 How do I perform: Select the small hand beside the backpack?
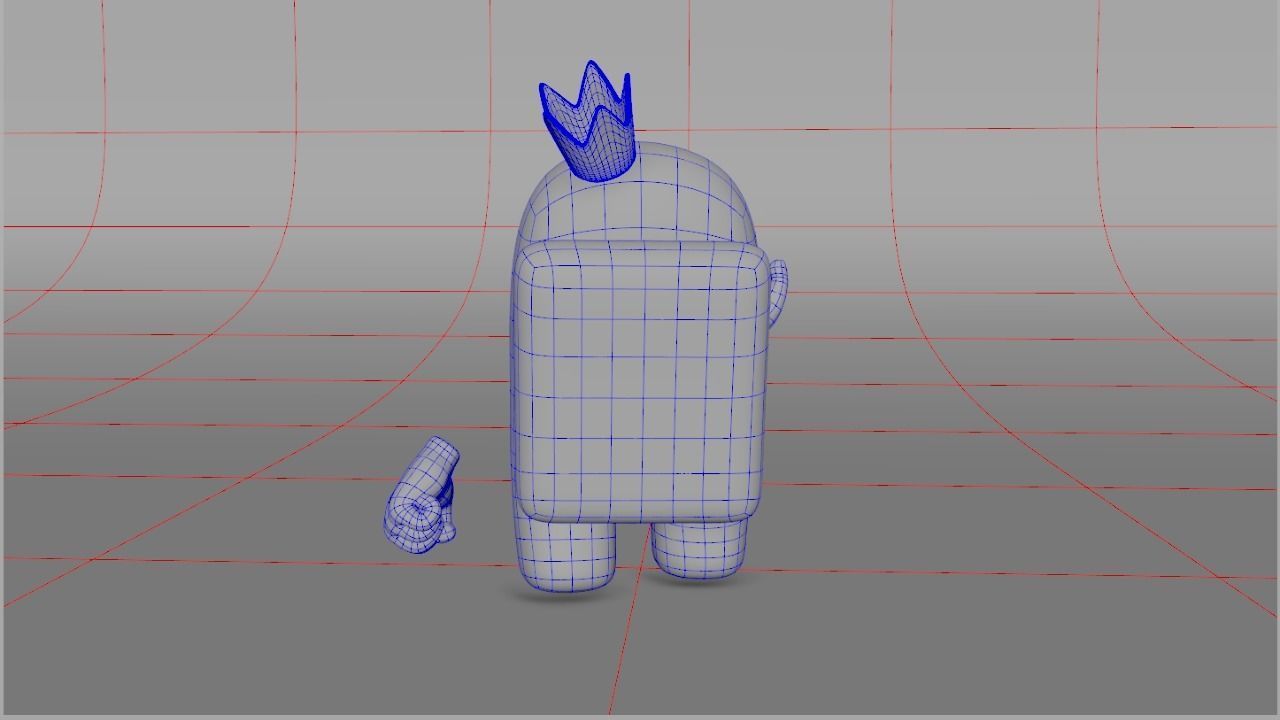777,293
